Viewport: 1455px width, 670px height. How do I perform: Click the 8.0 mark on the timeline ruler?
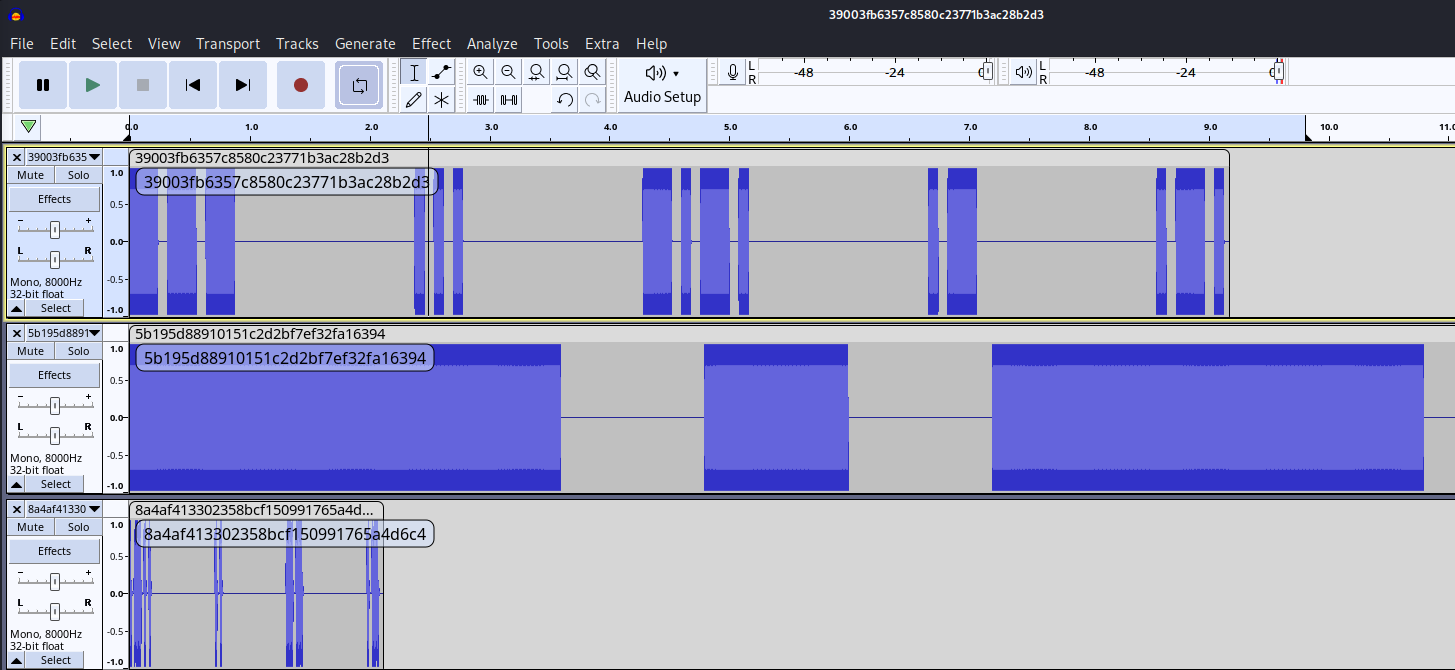pyautogui.click(x=1090, y=127)
